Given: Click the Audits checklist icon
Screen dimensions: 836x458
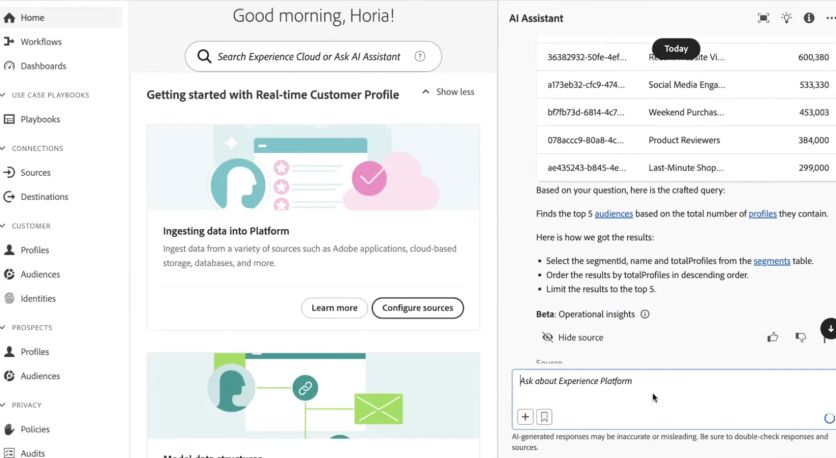Looking at the screenshot, I should 9,453.
